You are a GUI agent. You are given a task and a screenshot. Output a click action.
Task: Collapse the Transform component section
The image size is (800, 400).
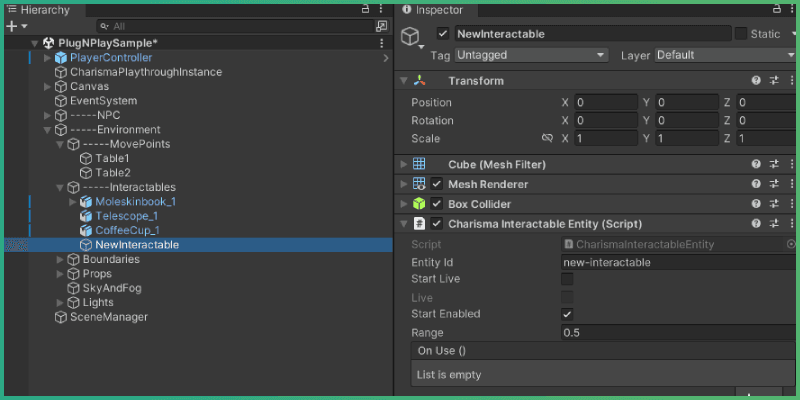404,81
